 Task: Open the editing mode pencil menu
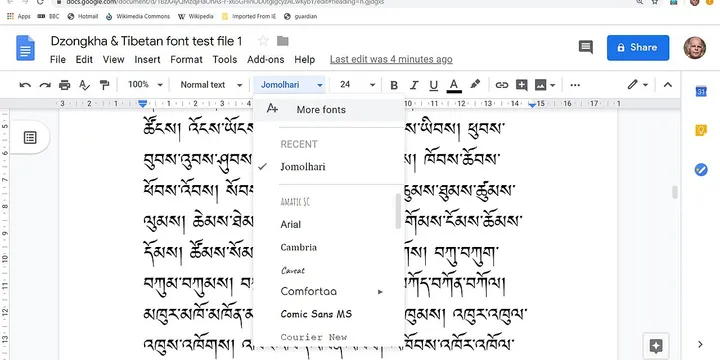(638, 84)
